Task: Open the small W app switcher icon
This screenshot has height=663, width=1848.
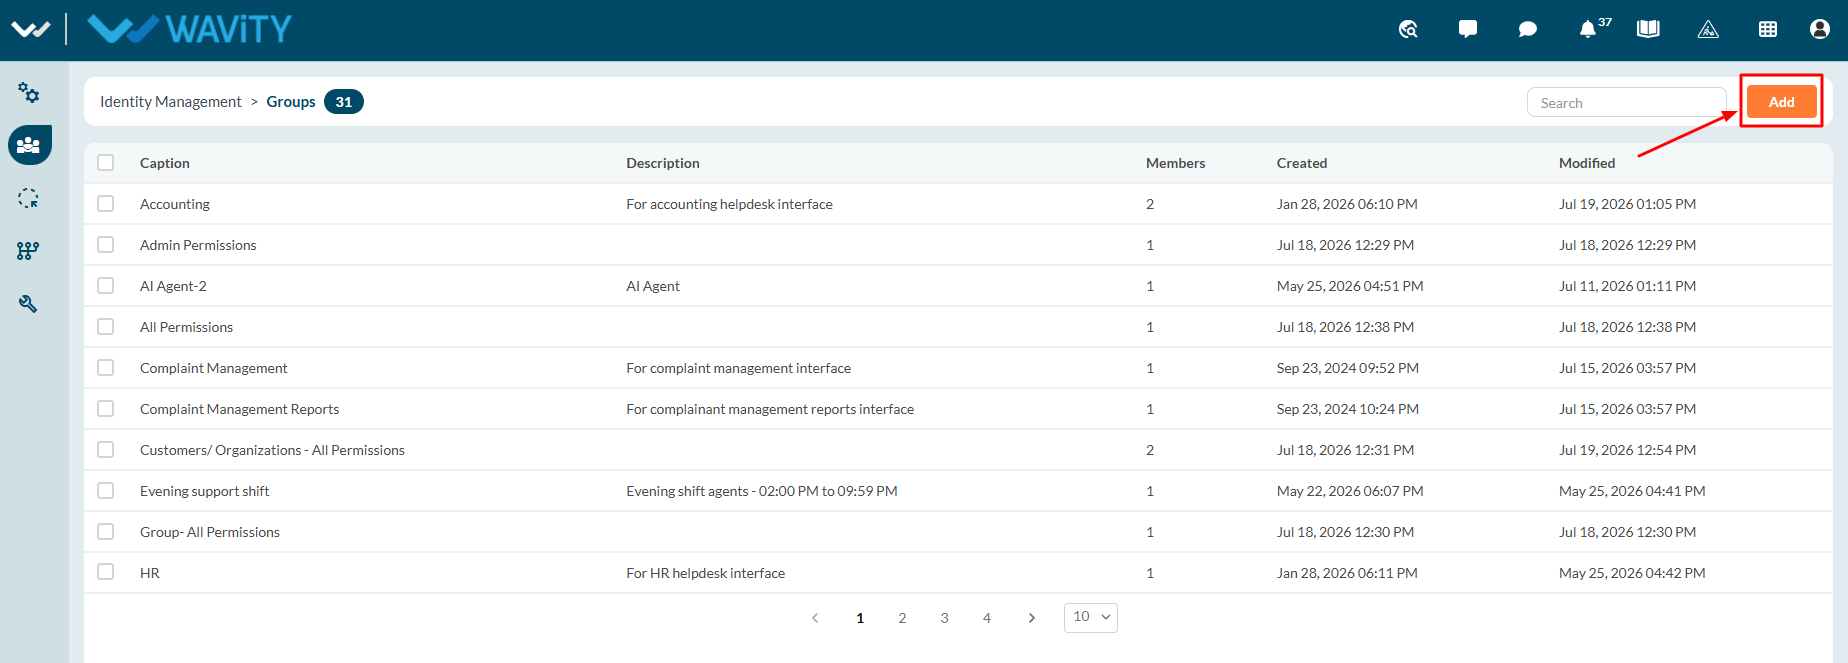Action: pyautogui.click(x=30, y=29)
